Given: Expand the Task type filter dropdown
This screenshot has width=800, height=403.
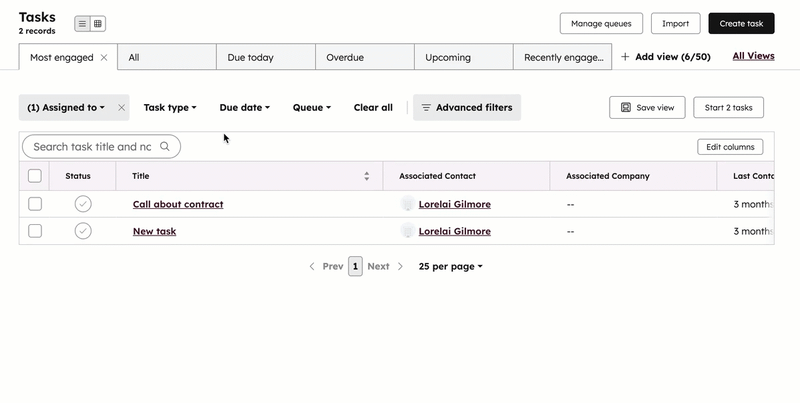Looking at the screenshot, I should 169,108.
